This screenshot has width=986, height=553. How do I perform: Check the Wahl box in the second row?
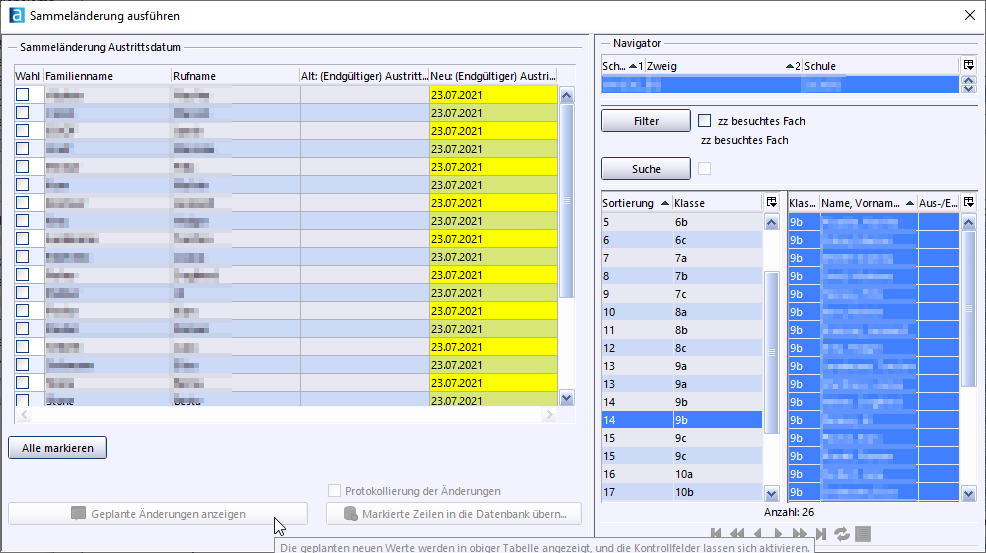coord(22,113)
